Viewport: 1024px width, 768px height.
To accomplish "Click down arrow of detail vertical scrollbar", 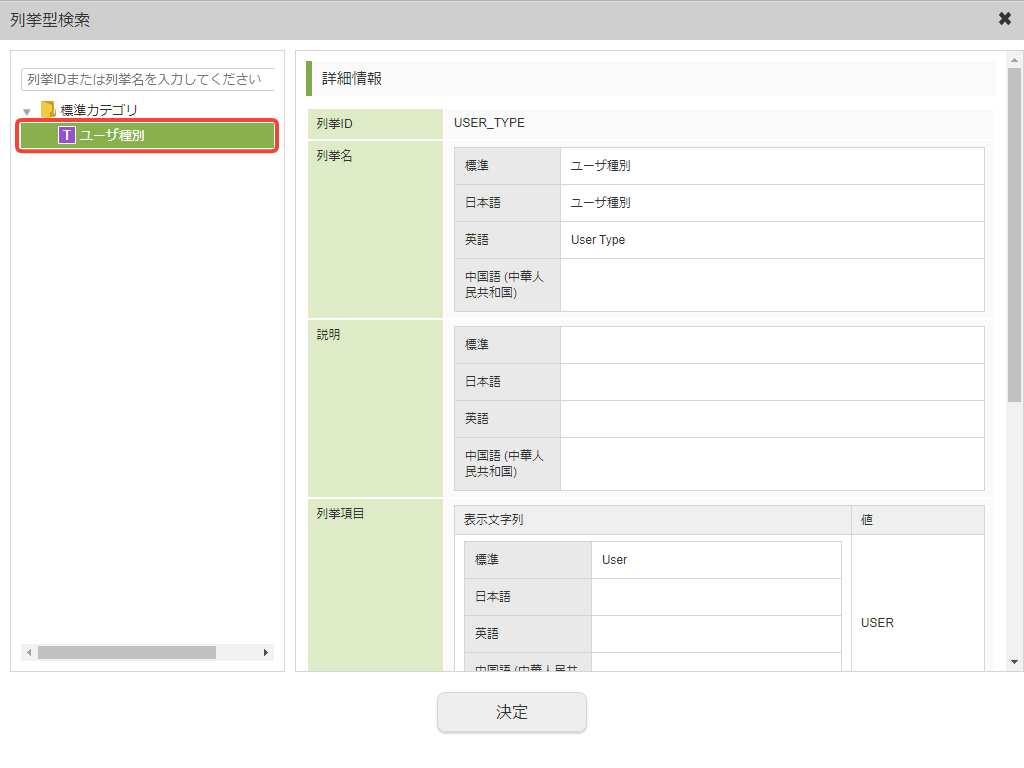I will point(1014,662).
